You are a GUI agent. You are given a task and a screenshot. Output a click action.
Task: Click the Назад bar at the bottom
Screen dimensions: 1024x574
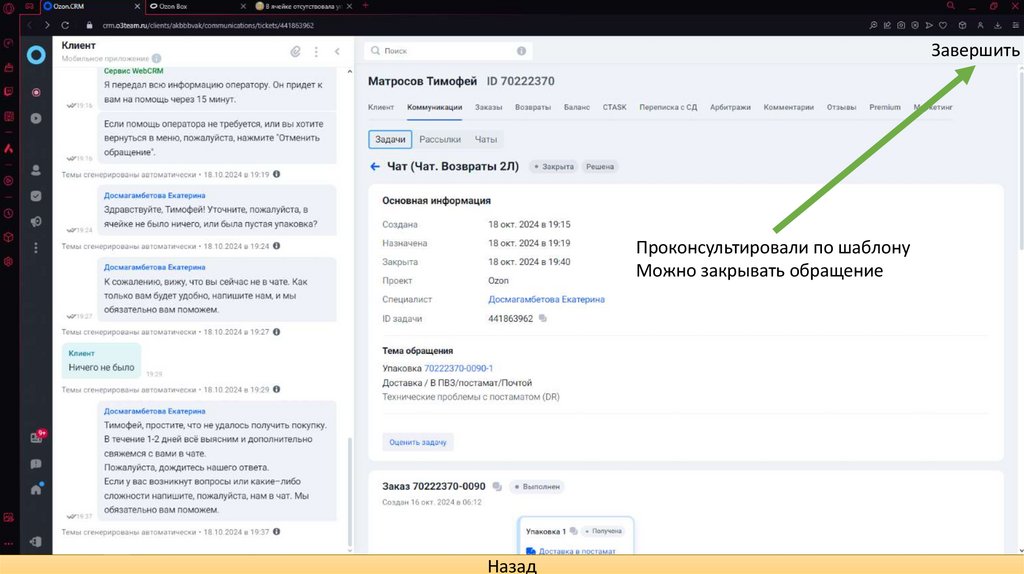(512, 565)
